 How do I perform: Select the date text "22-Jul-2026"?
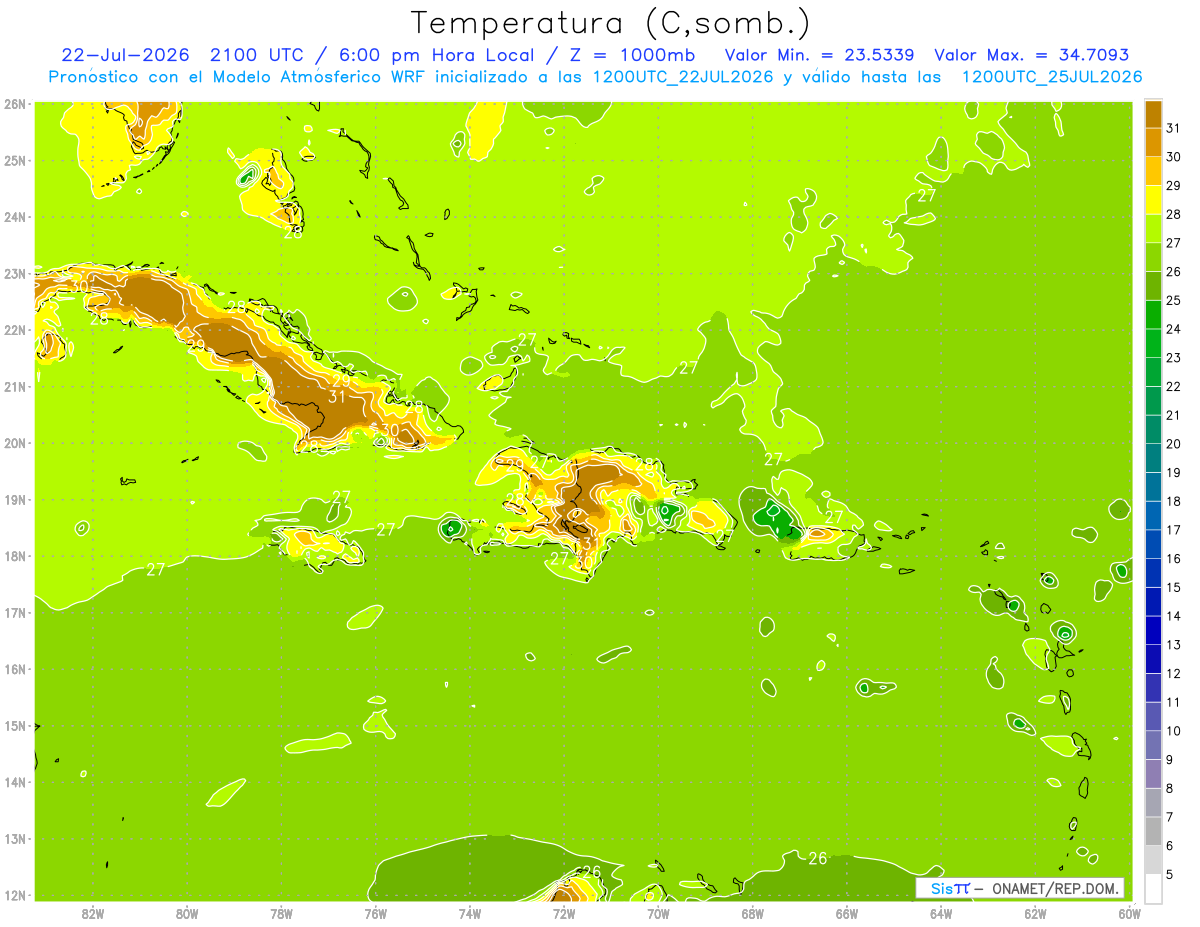[x=125, y=55]
